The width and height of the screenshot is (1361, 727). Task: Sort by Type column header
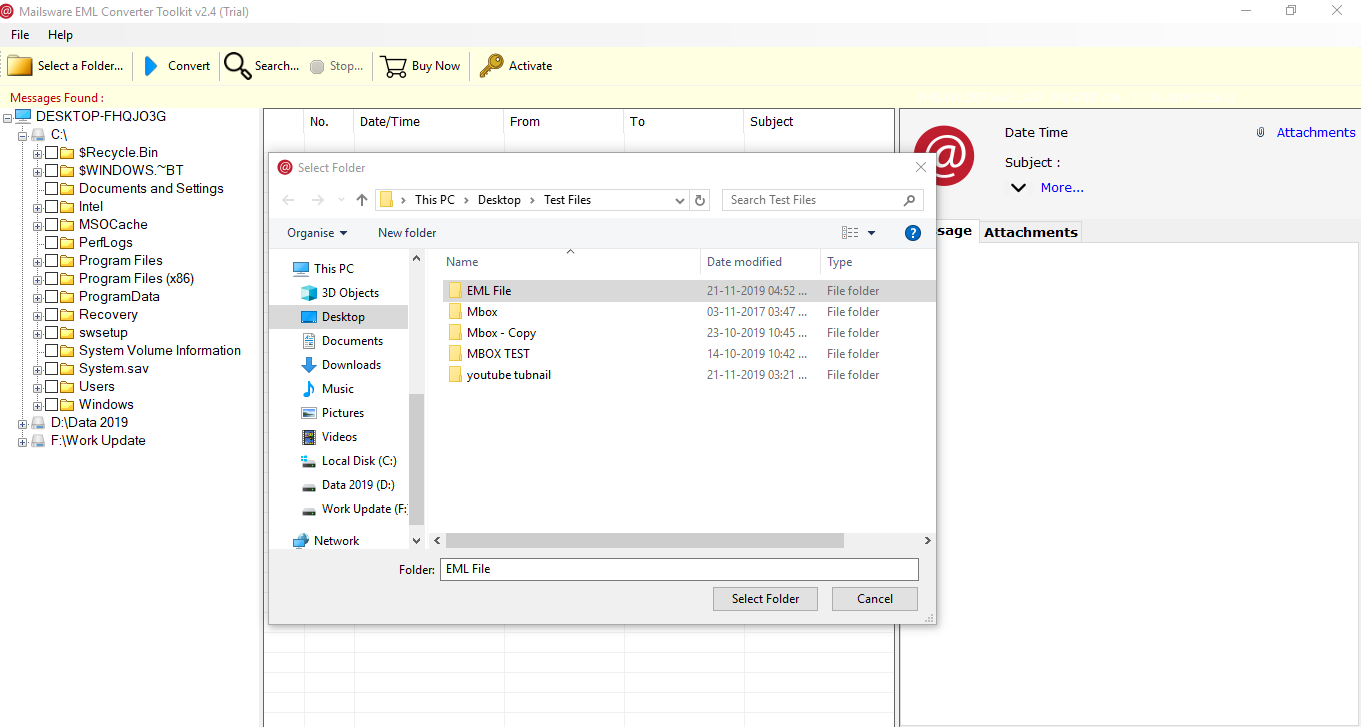click(x=877, y=262)
